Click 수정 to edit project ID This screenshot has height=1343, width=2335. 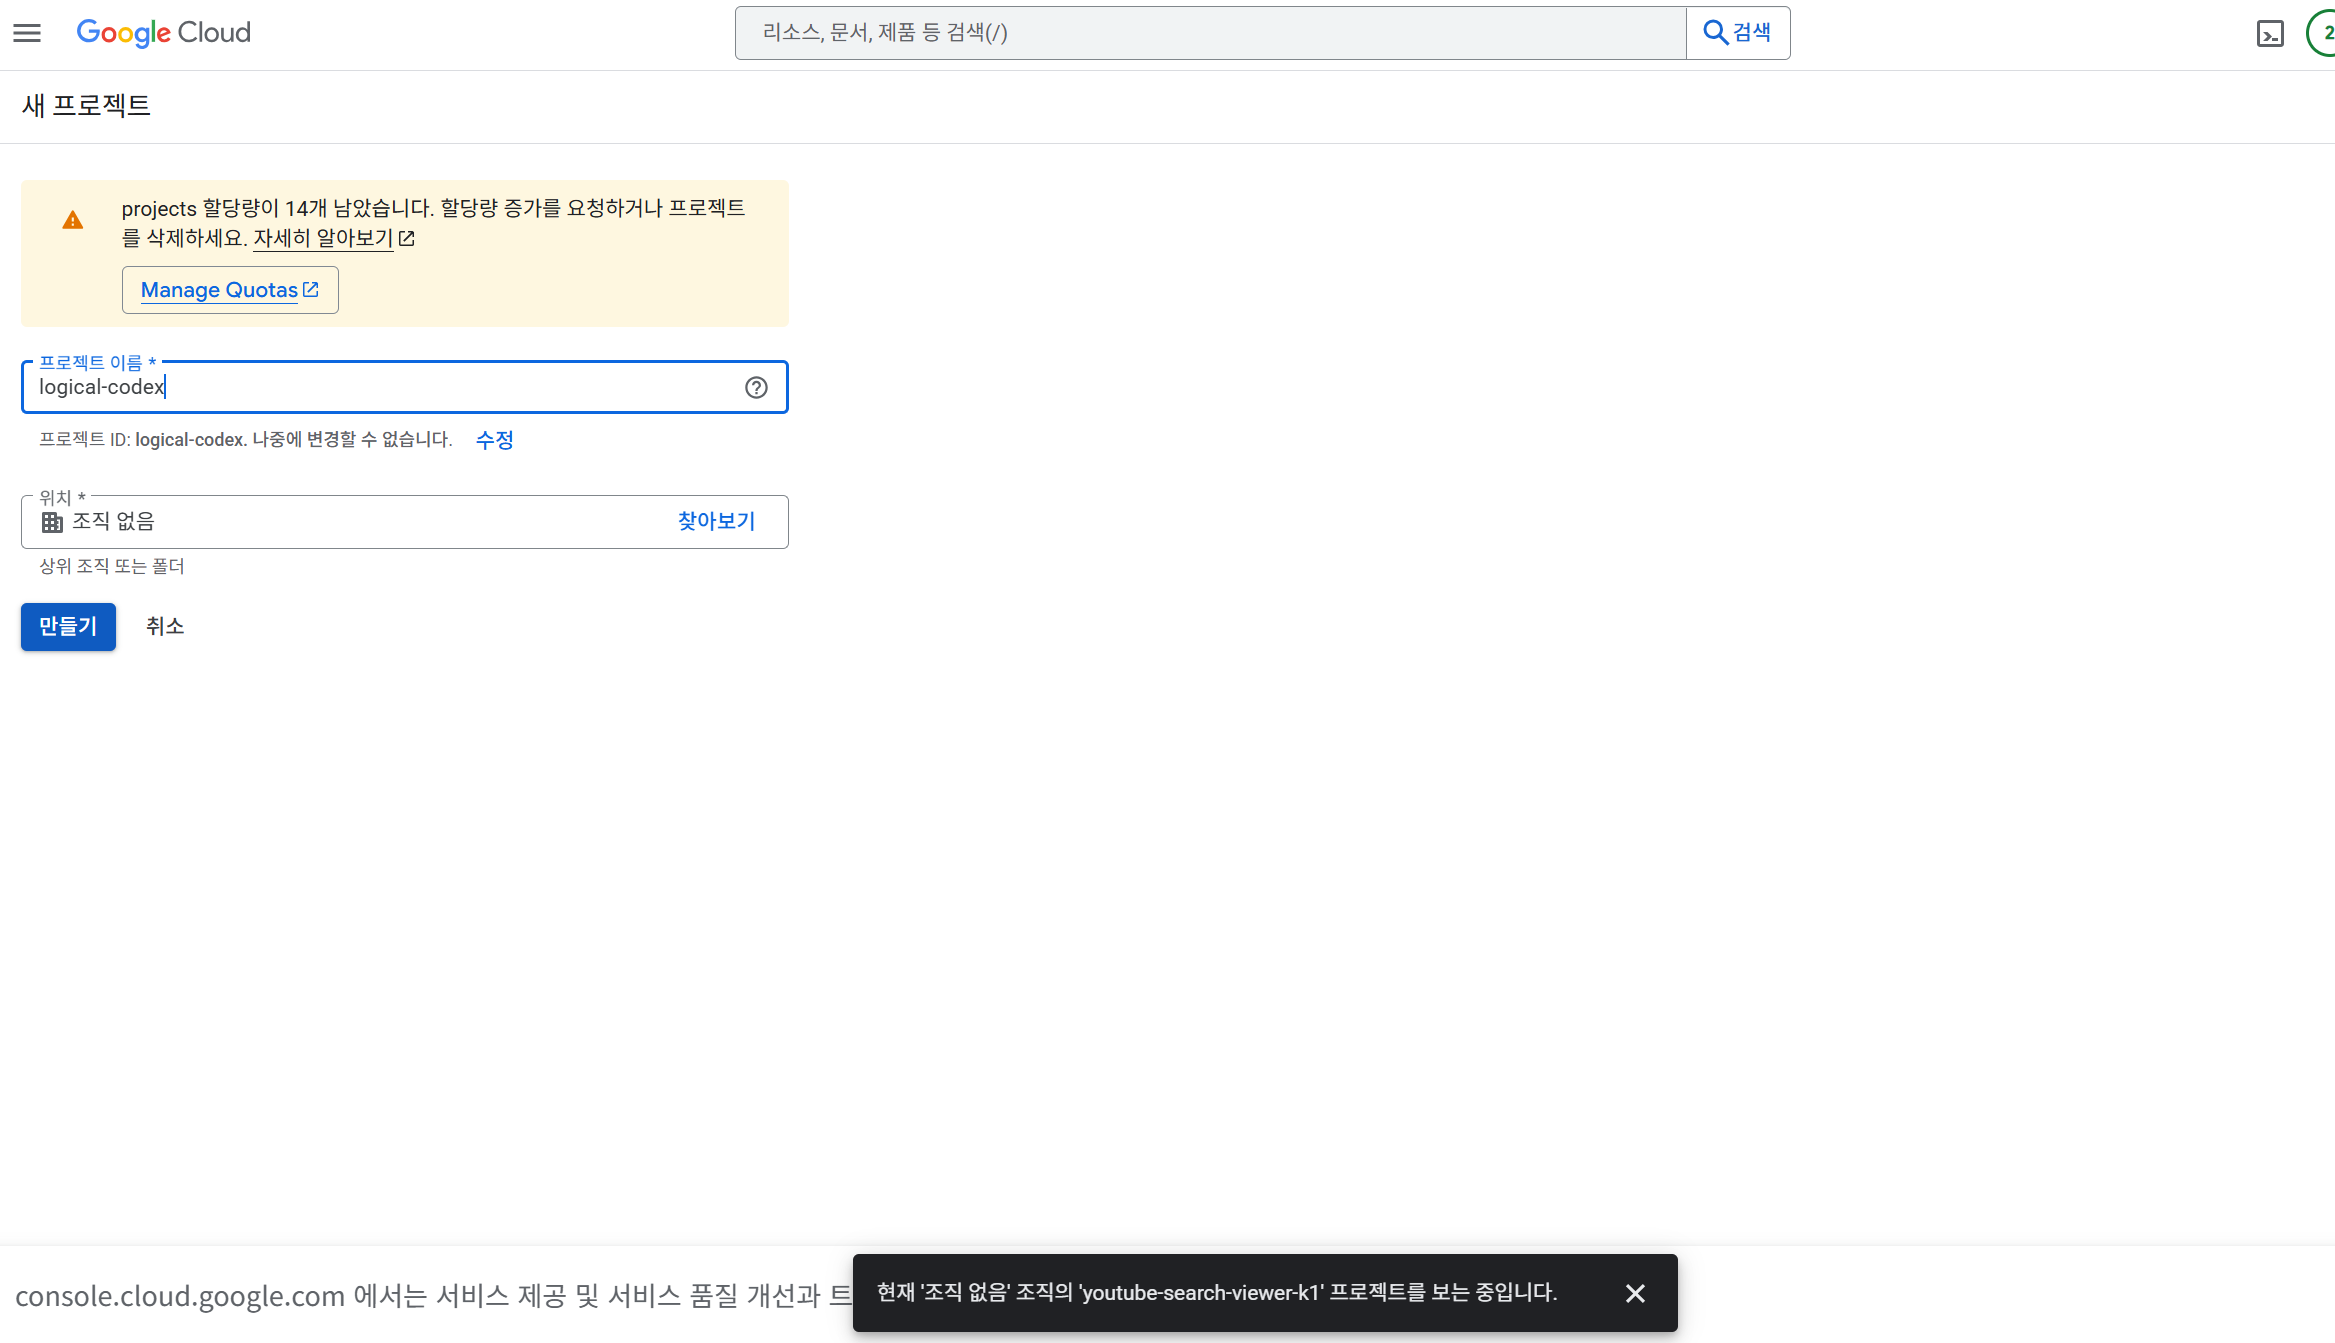point(494,440)
